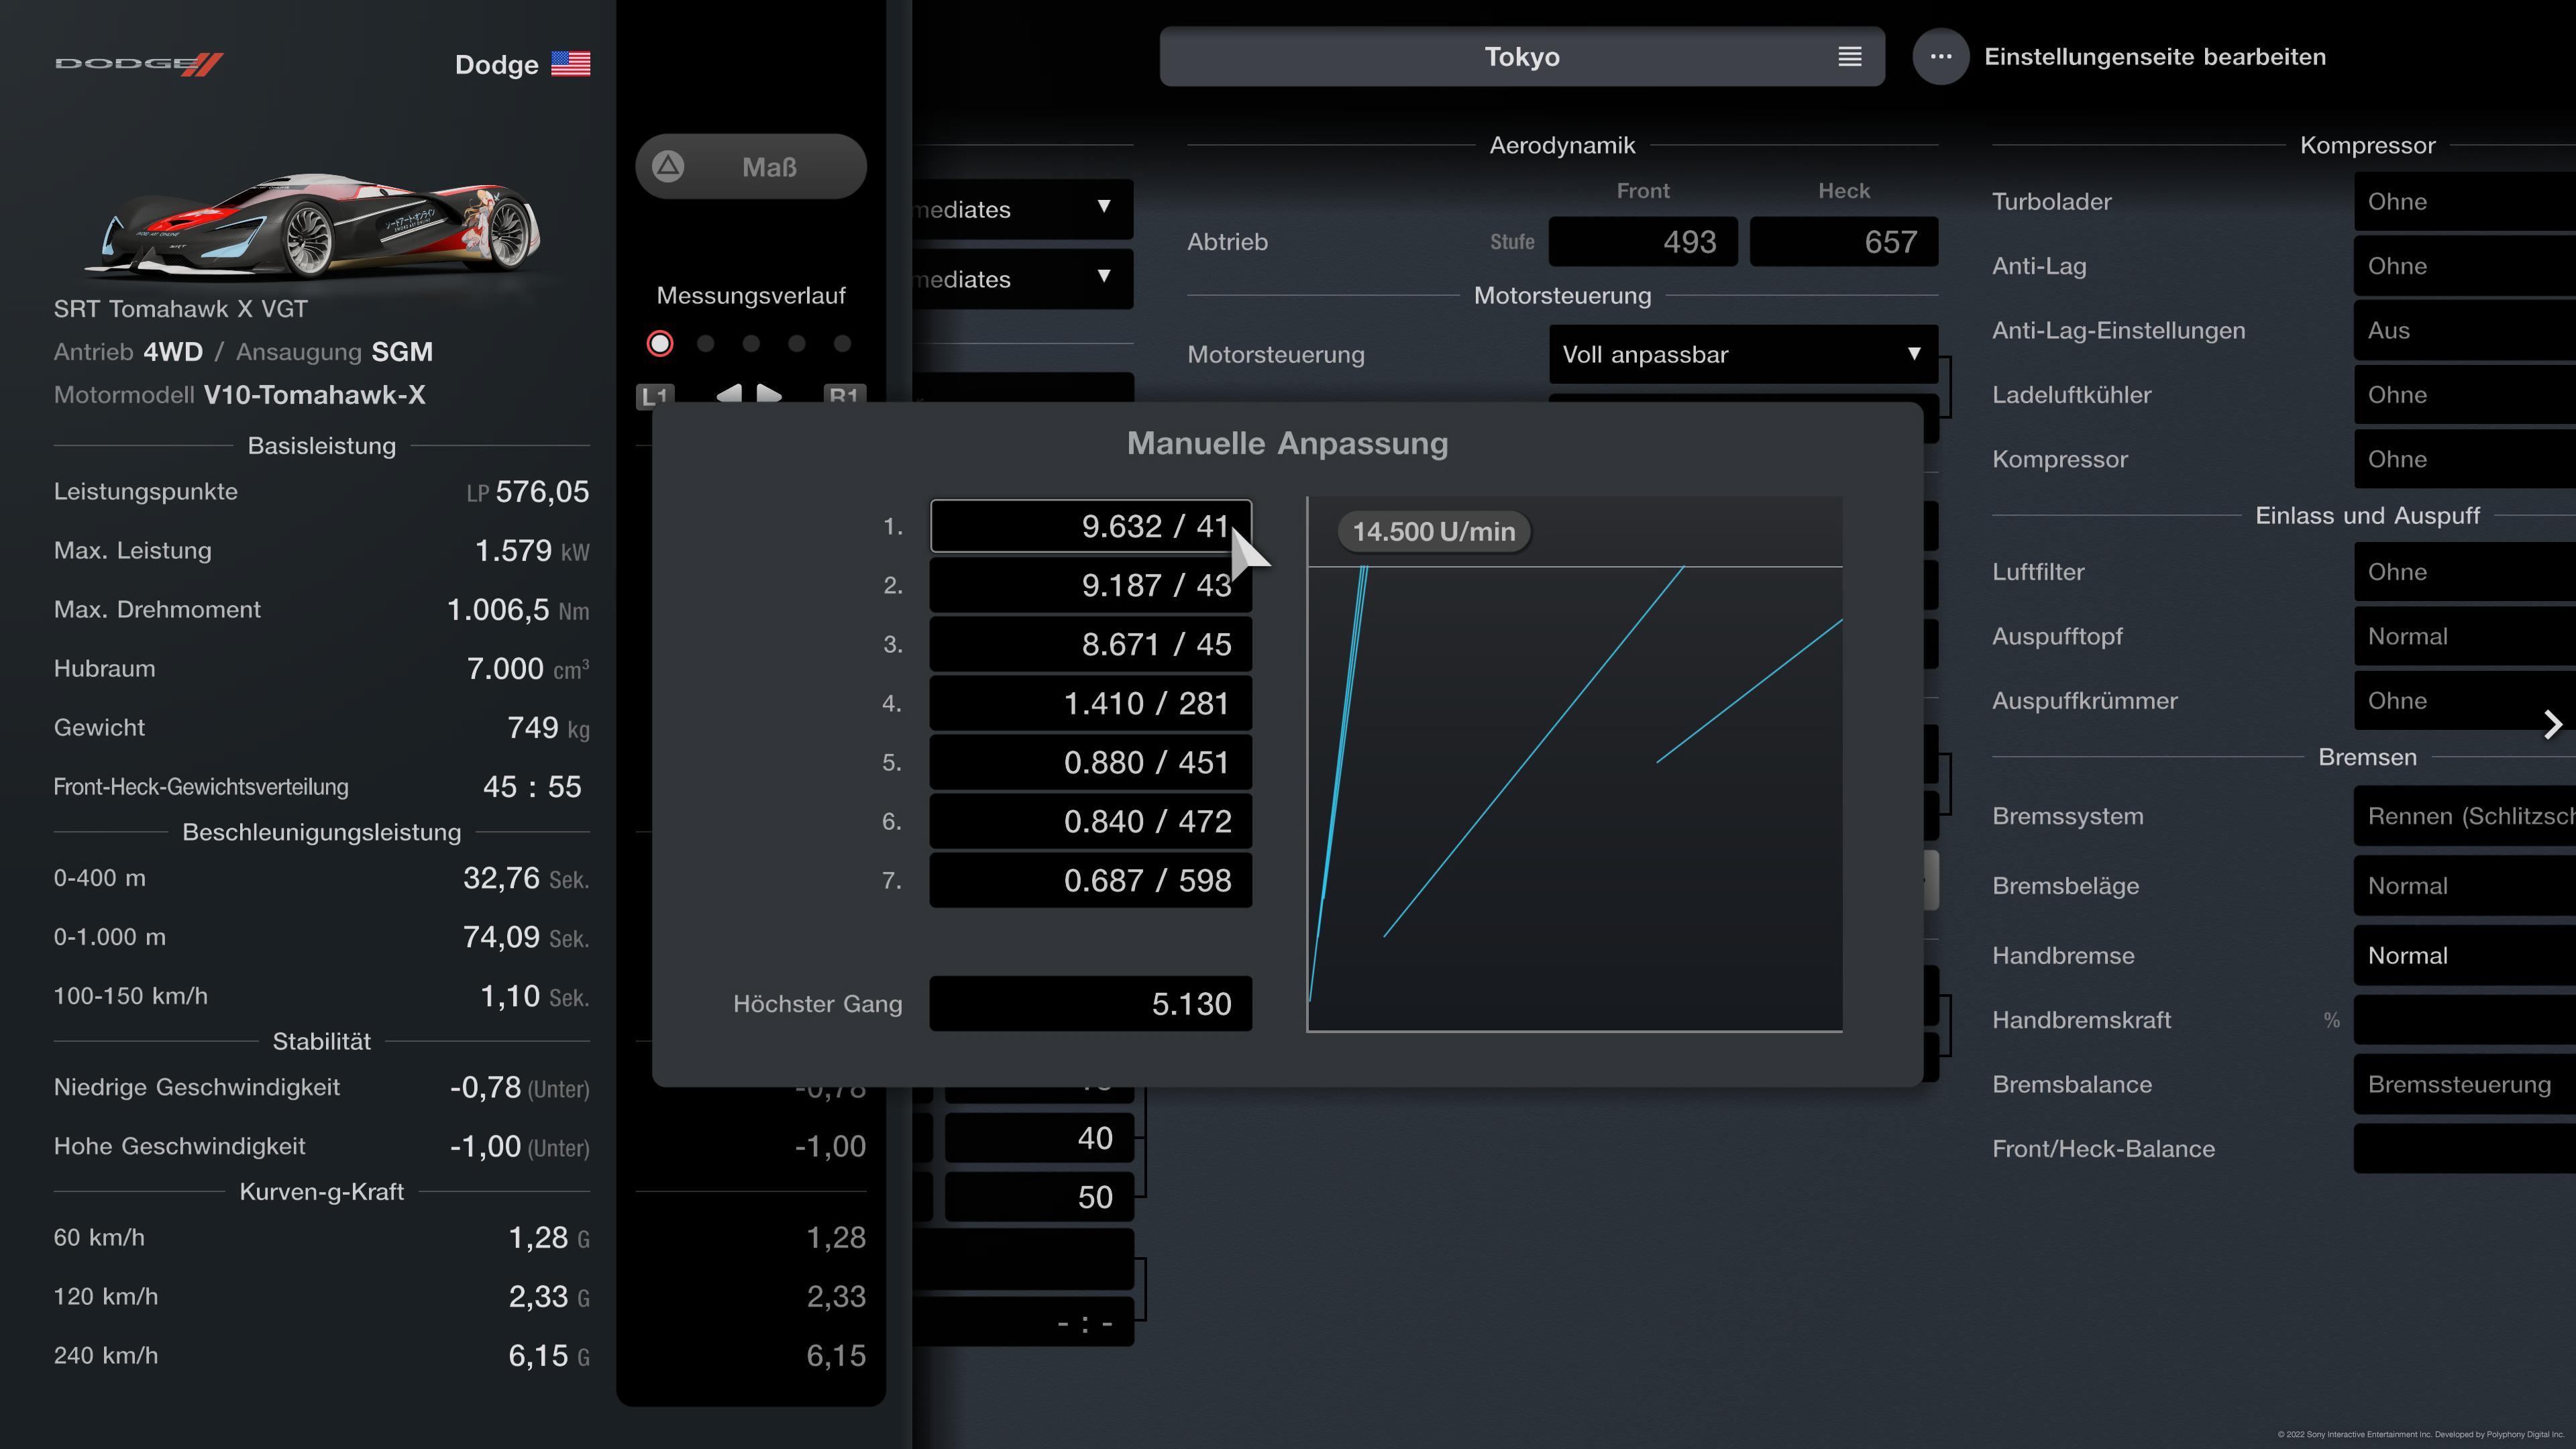Click Max. Leistung value 1.579 kW

[532, 551]
